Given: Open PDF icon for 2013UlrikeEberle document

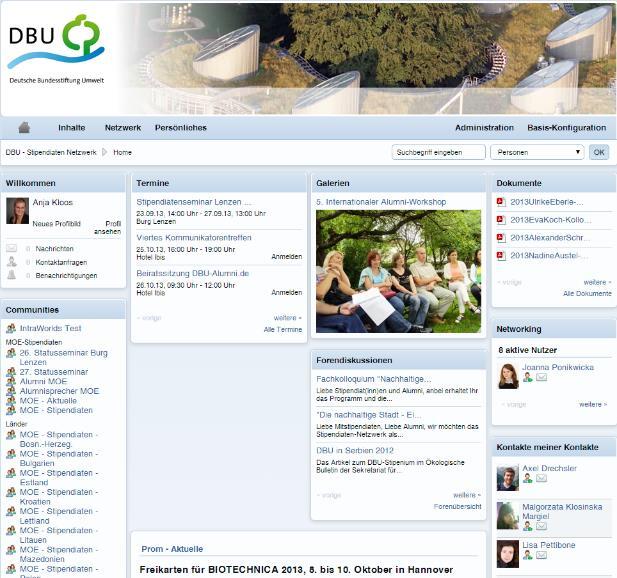Looking at the screenshot, I should 502,202.
